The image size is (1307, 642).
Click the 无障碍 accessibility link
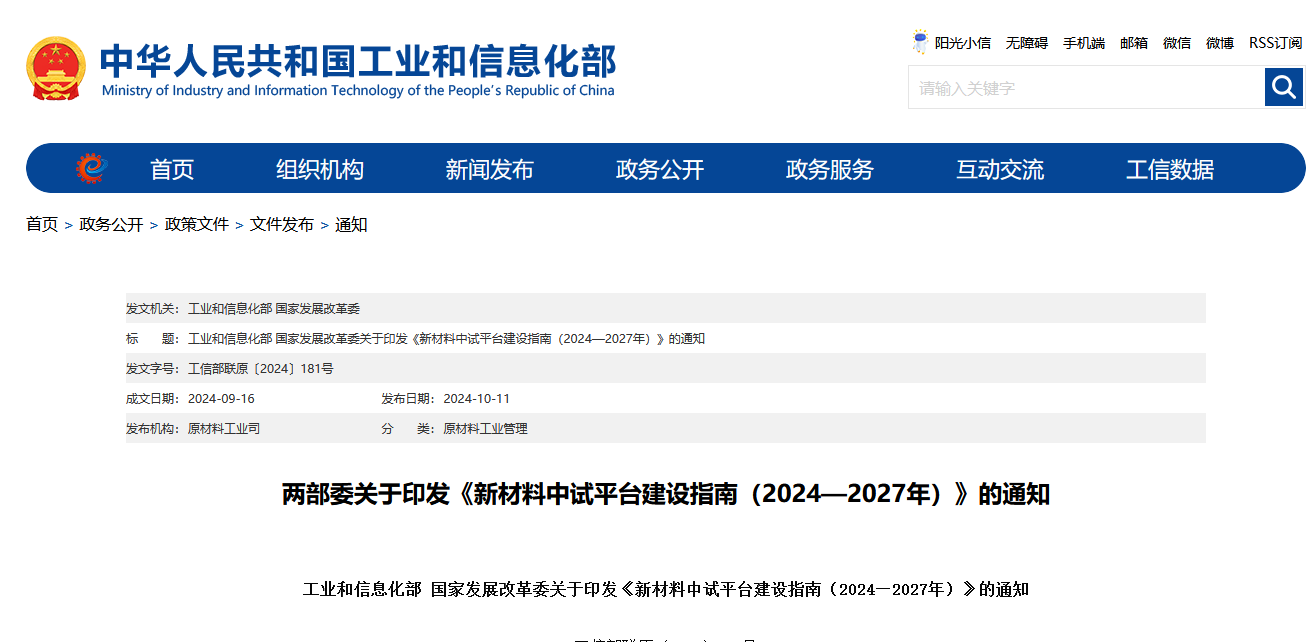(x=1026, y=43)
